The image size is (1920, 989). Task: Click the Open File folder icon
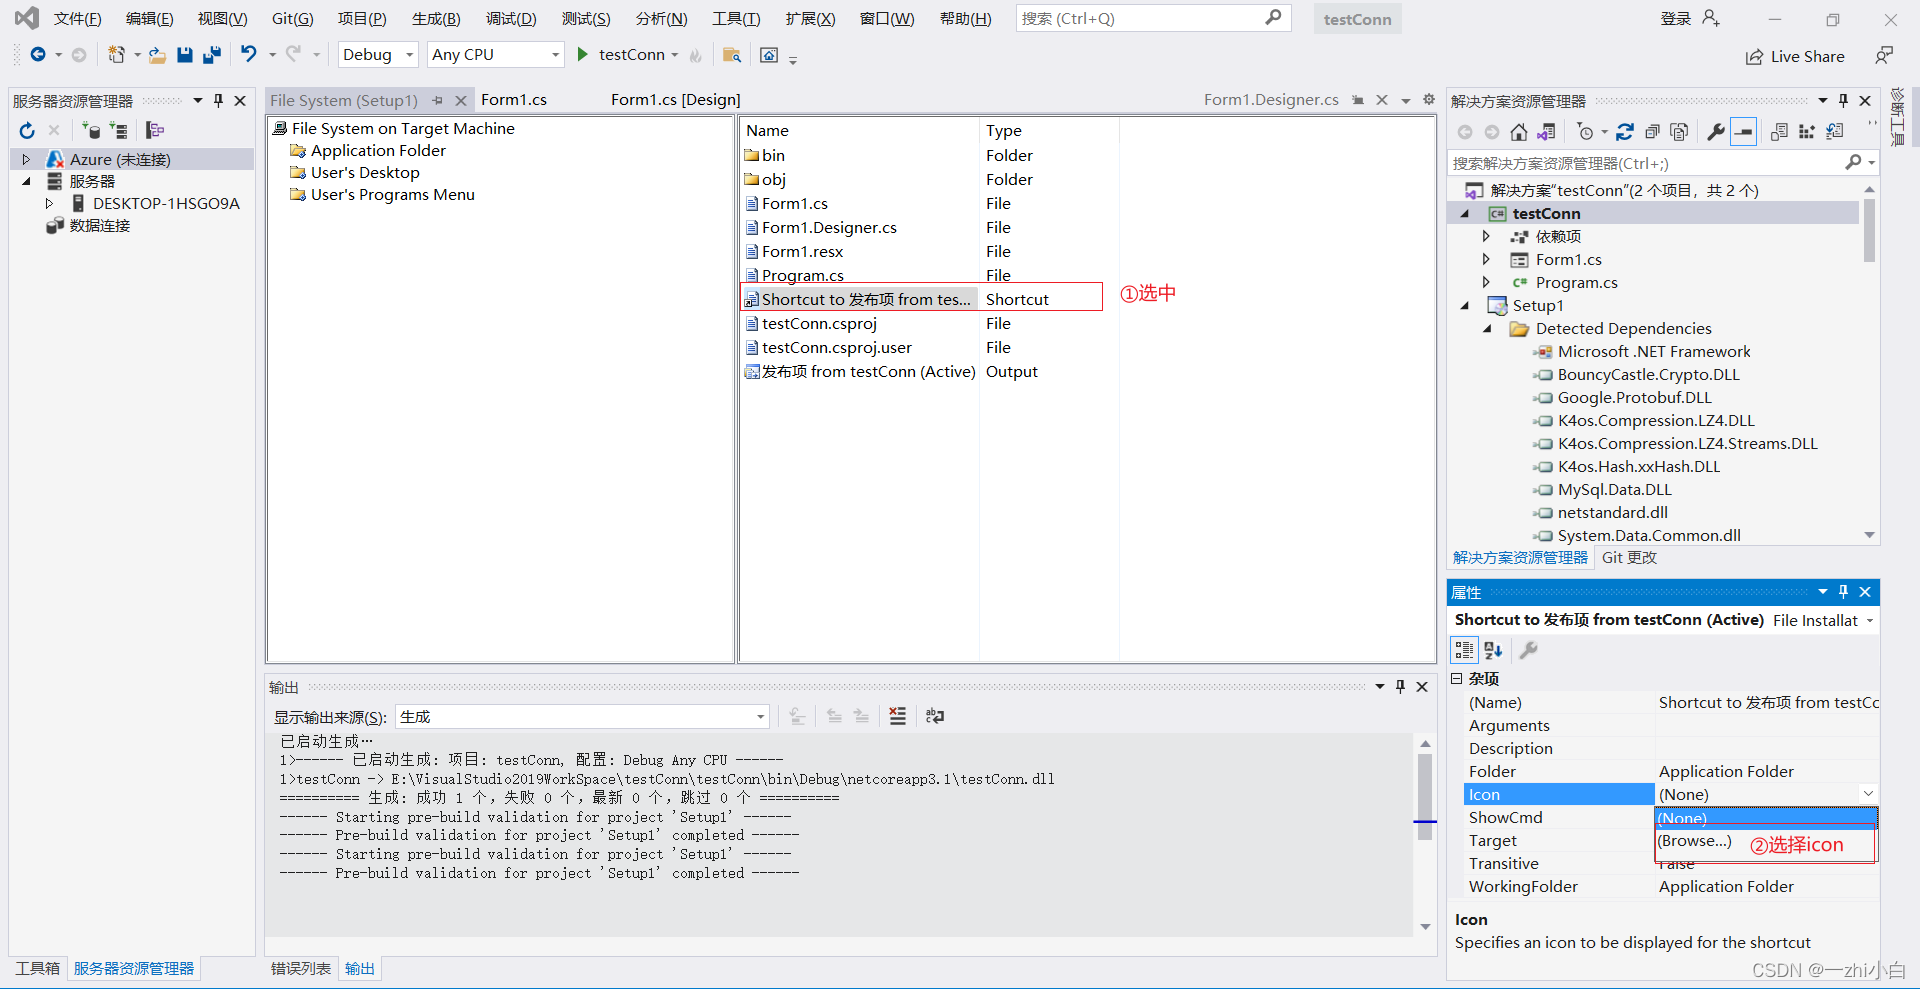point(157,55)
